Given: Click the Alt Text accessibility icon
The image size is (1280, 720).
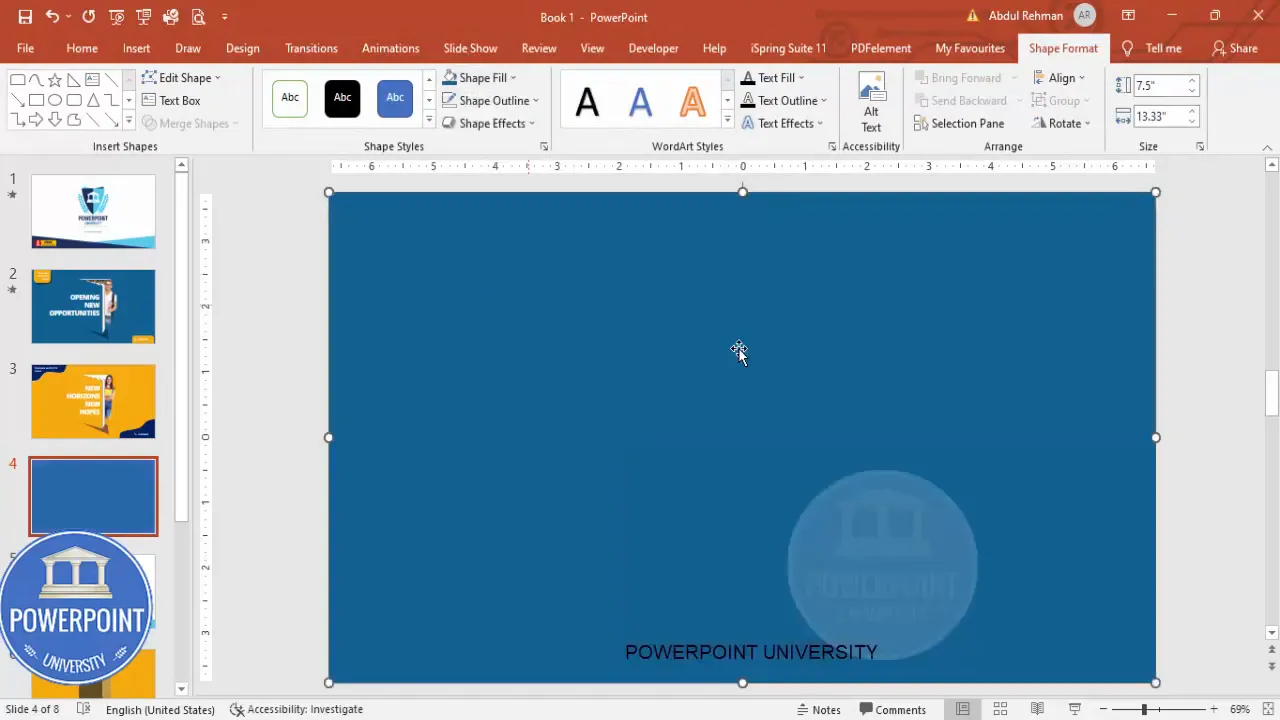Looking at the screenshot, I should click(872, 102).
